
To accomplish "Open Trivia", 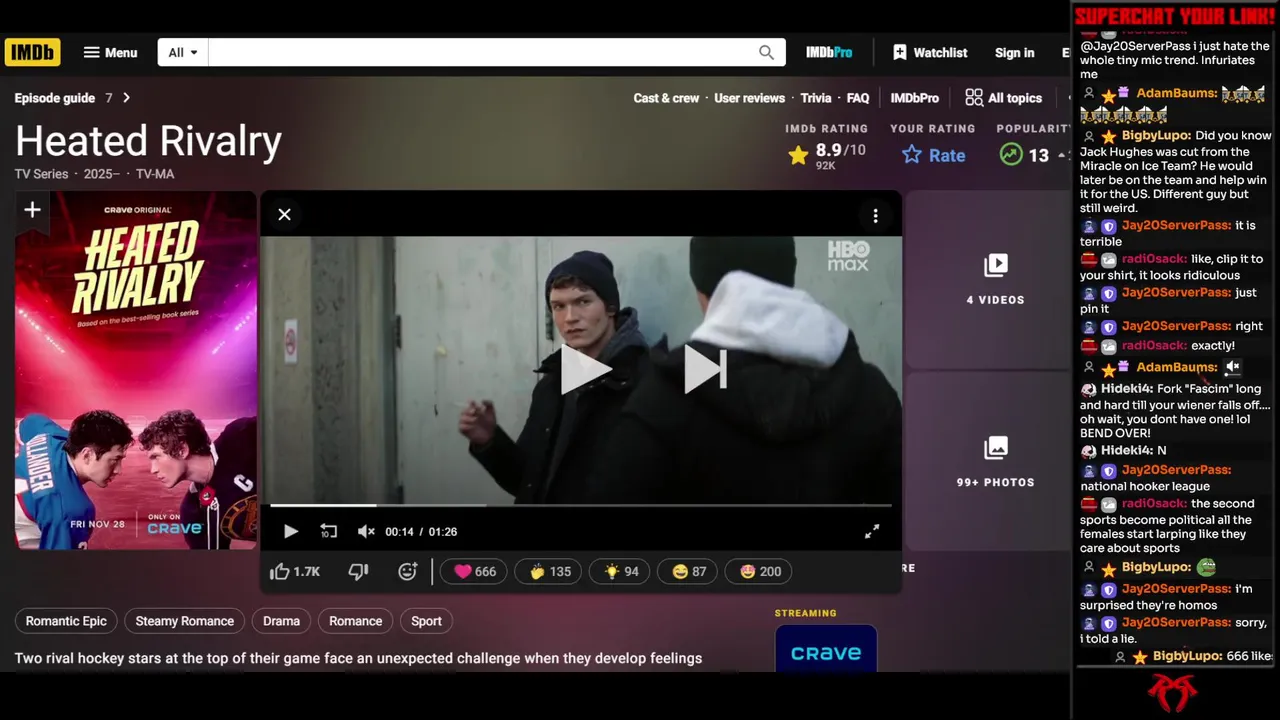I will (x=816, y=98).
